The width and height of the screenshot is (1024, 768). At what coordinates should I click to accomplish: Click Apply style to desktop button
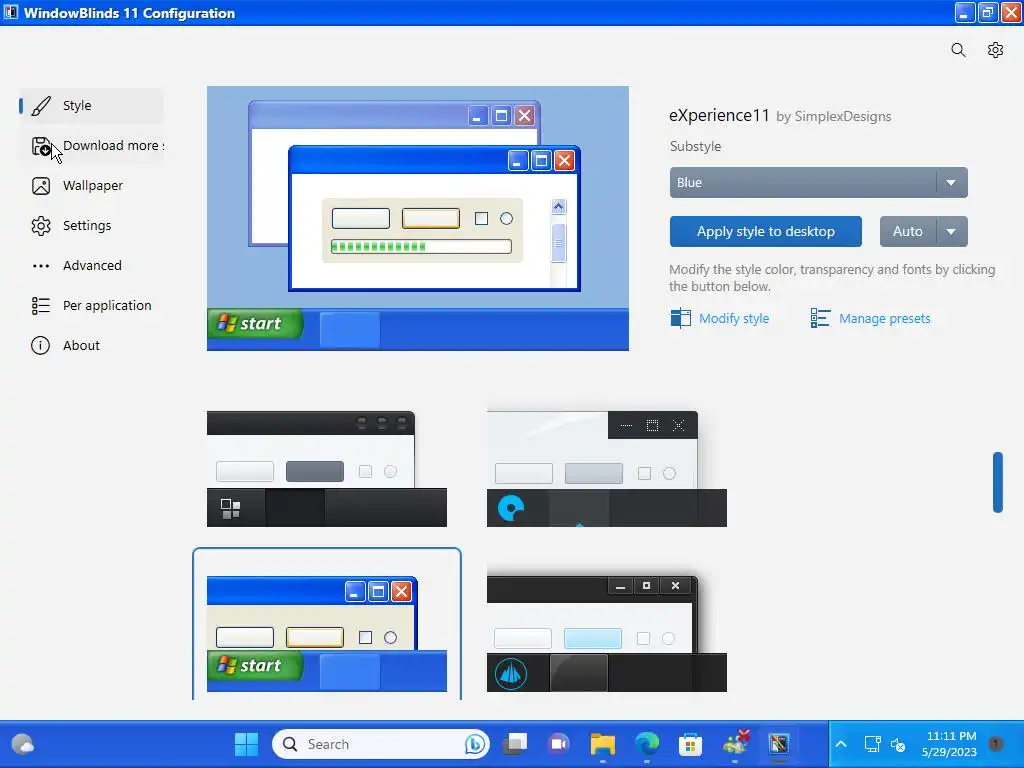pyautogui.click(x=765, y=232)
